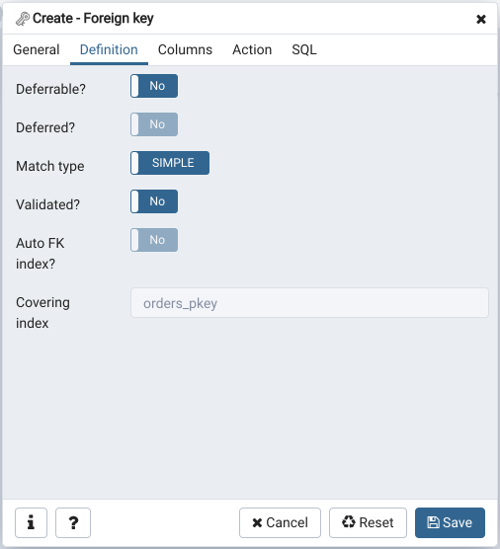Viewport: 500px width, 549px height.
Task: Toggle the Auto FK index? switch
Action: [x=154, y=240]
